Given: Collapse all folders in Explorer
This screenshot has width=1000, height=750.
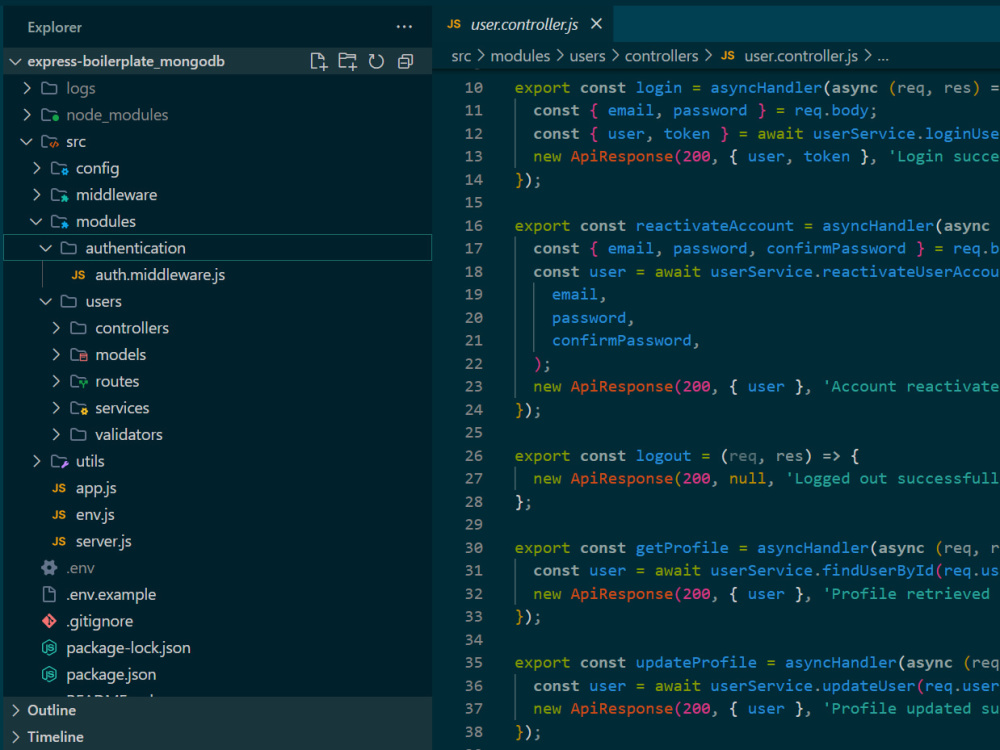Looking at the screenshot, I should 406,61.
